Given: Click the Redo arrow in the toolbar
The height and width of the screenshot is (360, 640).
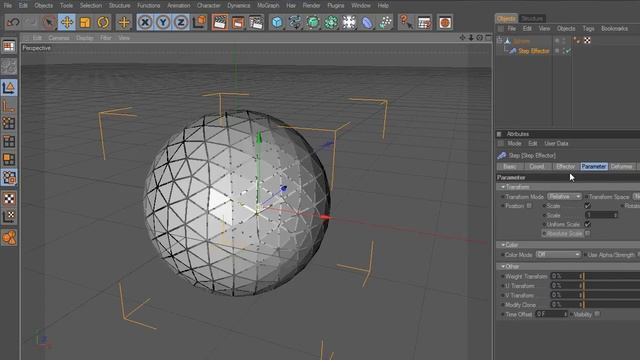Looking at the screenshot, I should [x=31, y=22].
